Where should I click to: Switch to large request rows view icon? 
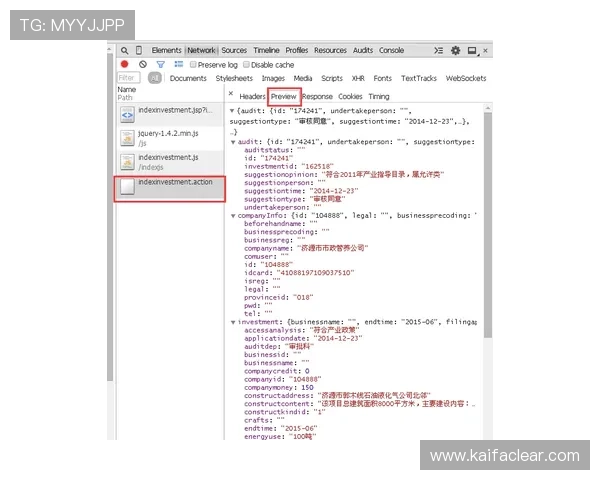[179, 64]
